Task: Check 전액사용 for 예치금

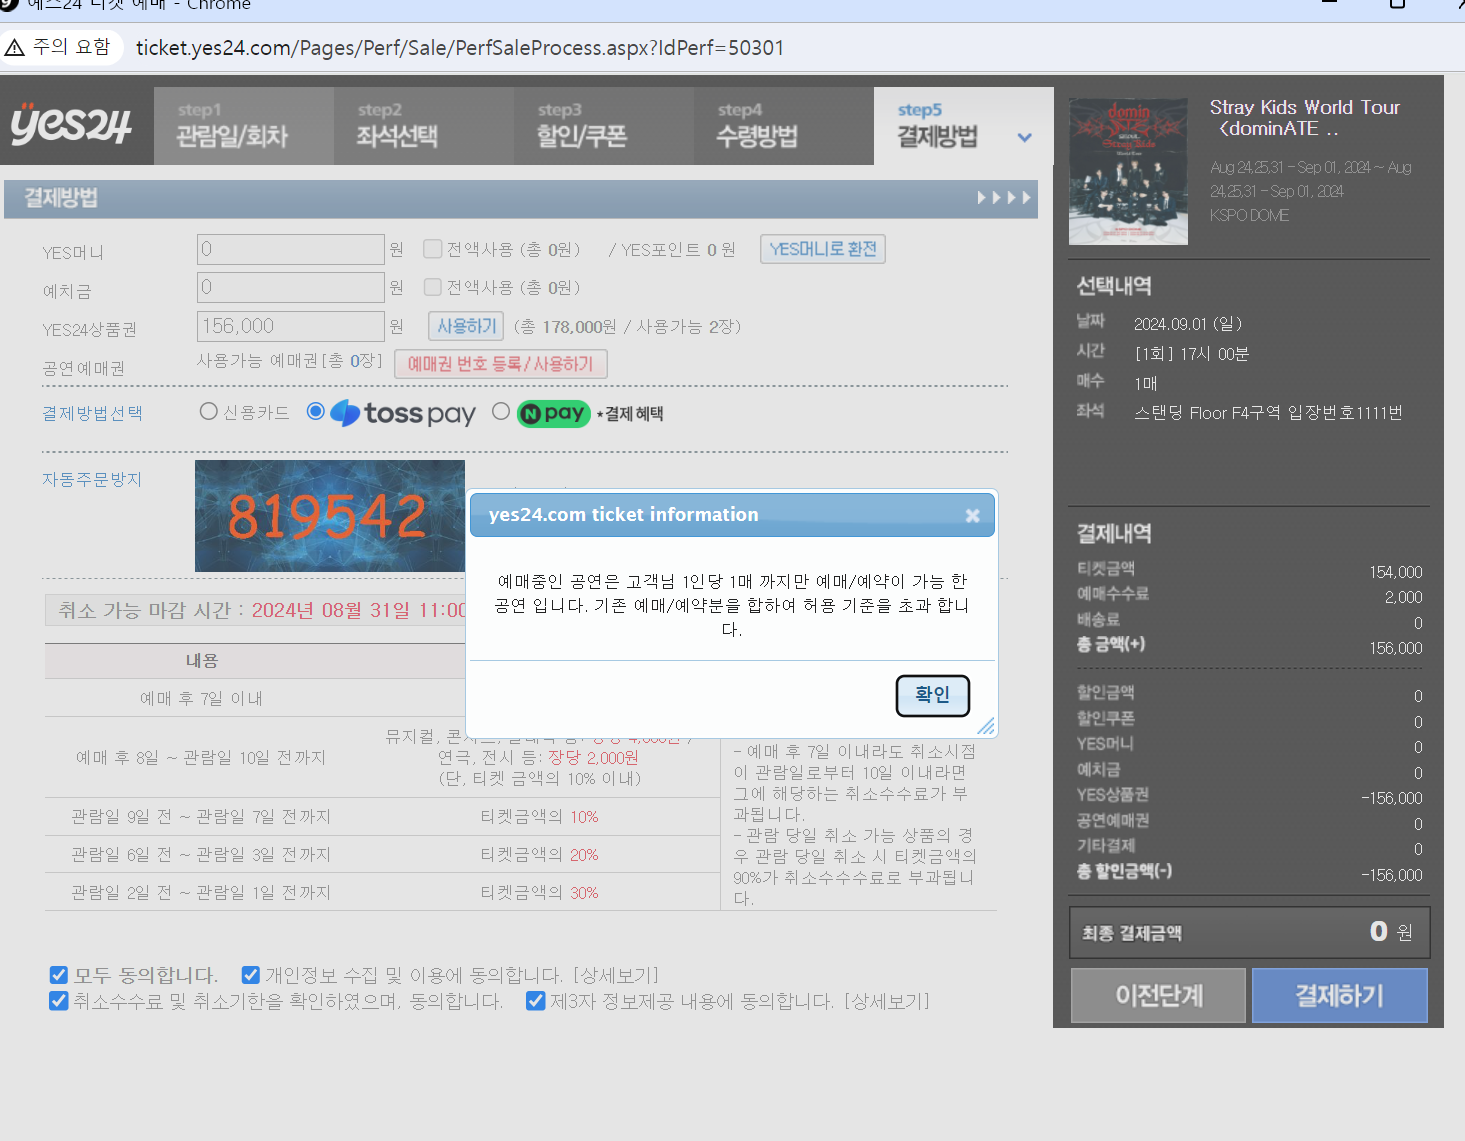Action: (433, 287)
